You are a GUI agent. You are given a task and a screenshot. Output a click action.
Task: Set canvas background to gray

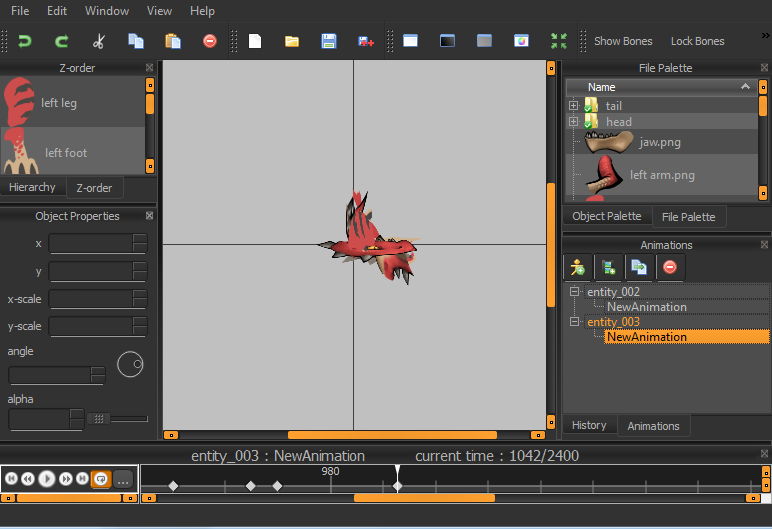pos(484,41)
